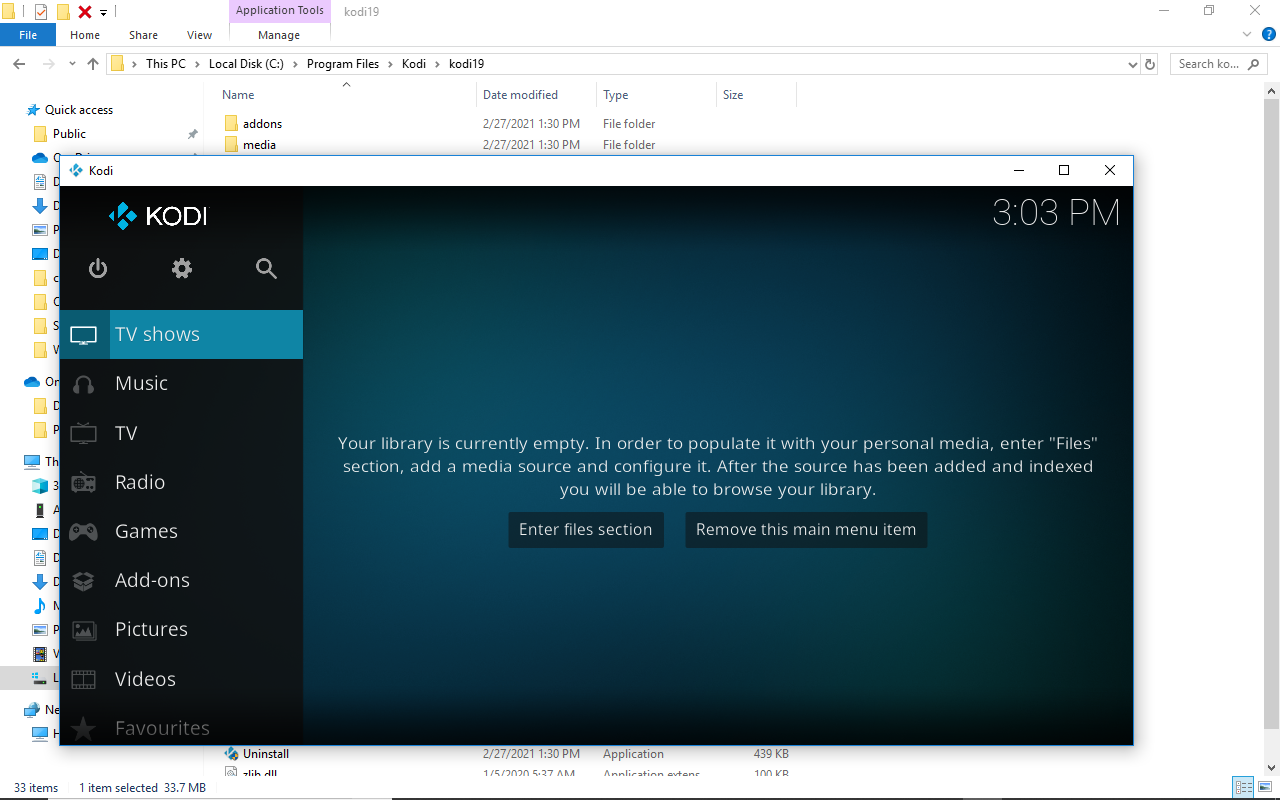The width and height of the screenshot is (1280, 800).
Task: Click Properties checkmark icon in title bar
Action: tap(41, 12)
